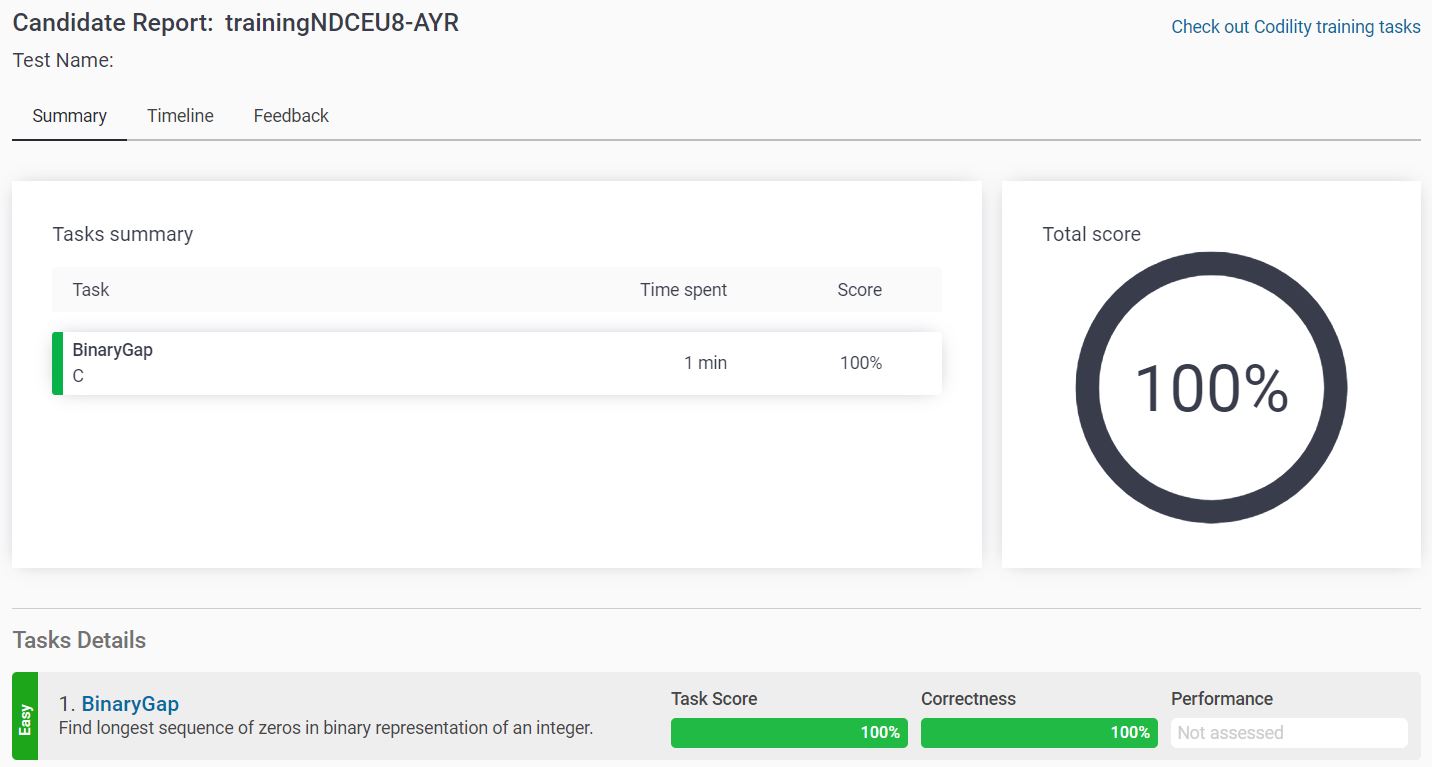Click the language C under BinaryGap
The image size is (1432, 767).
pos(78,377)
